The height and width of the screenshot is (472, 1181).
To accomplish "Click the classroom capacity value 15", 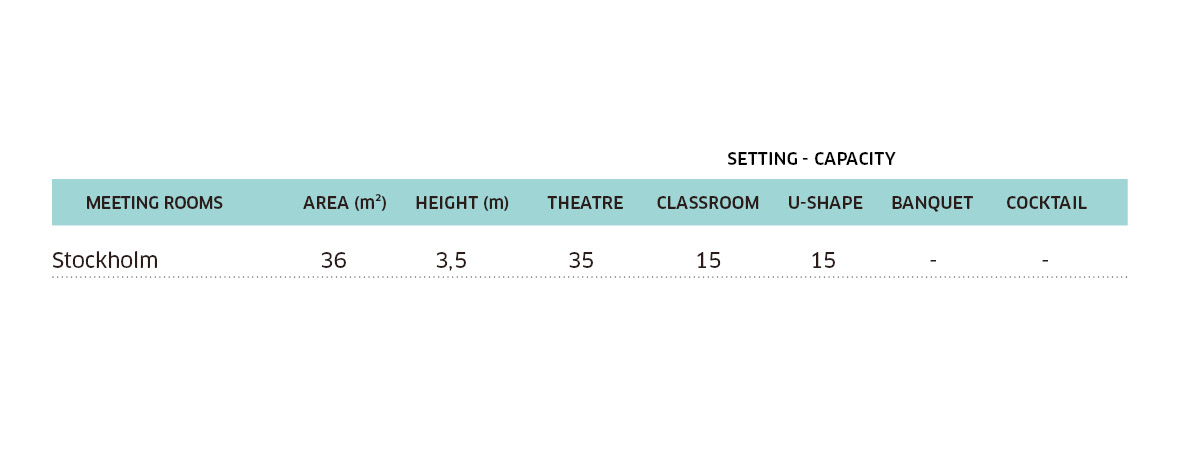I will 708,260.
